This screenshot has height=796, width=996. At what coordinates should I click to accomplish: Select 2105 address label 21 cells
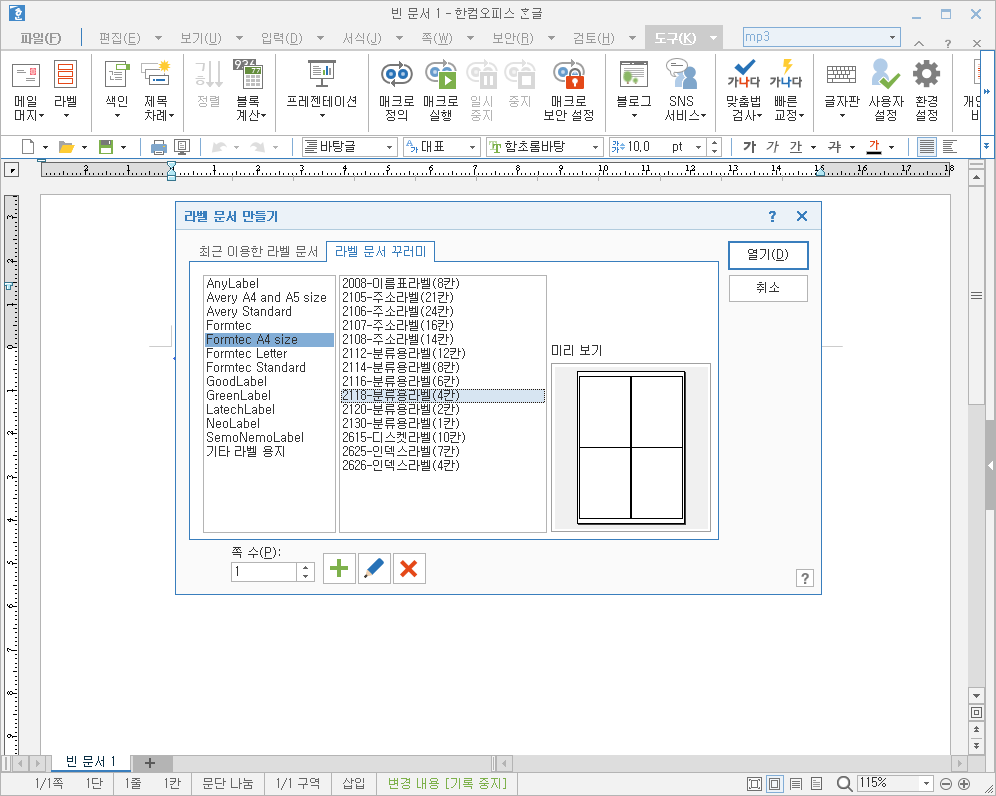pos(398,297)
